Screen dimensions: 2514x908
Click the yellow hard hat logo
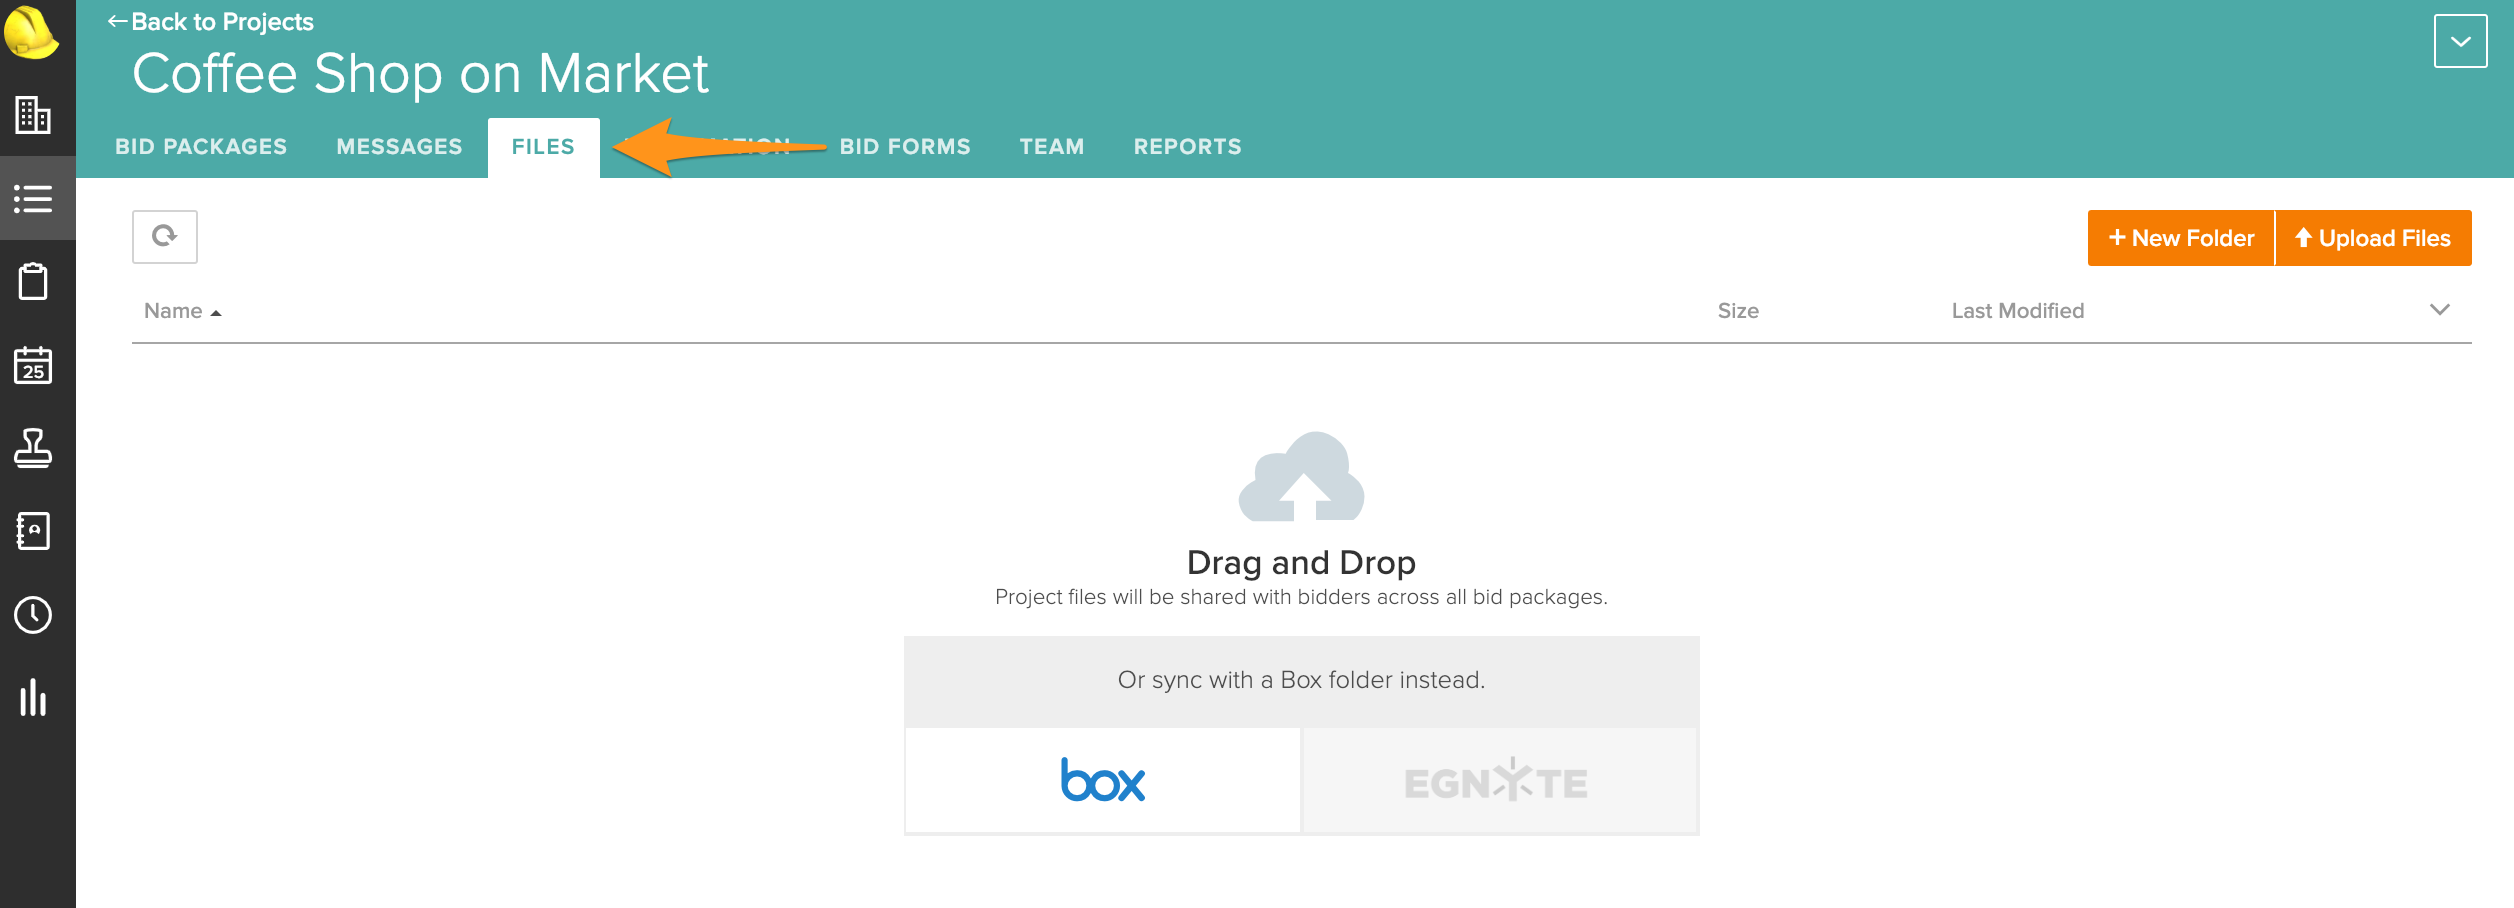pos(32,32)
